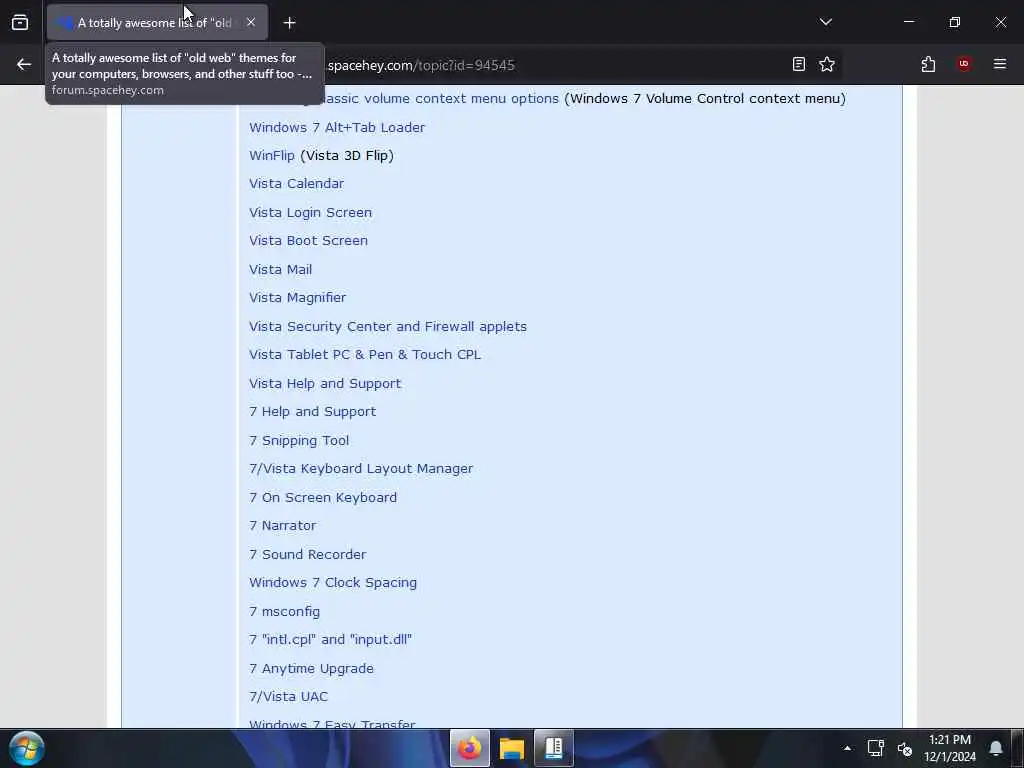Screen dimensions: 1024x768
Task: Open Windows 7 Alt+Tab Loader link
Action: point(337,127)
